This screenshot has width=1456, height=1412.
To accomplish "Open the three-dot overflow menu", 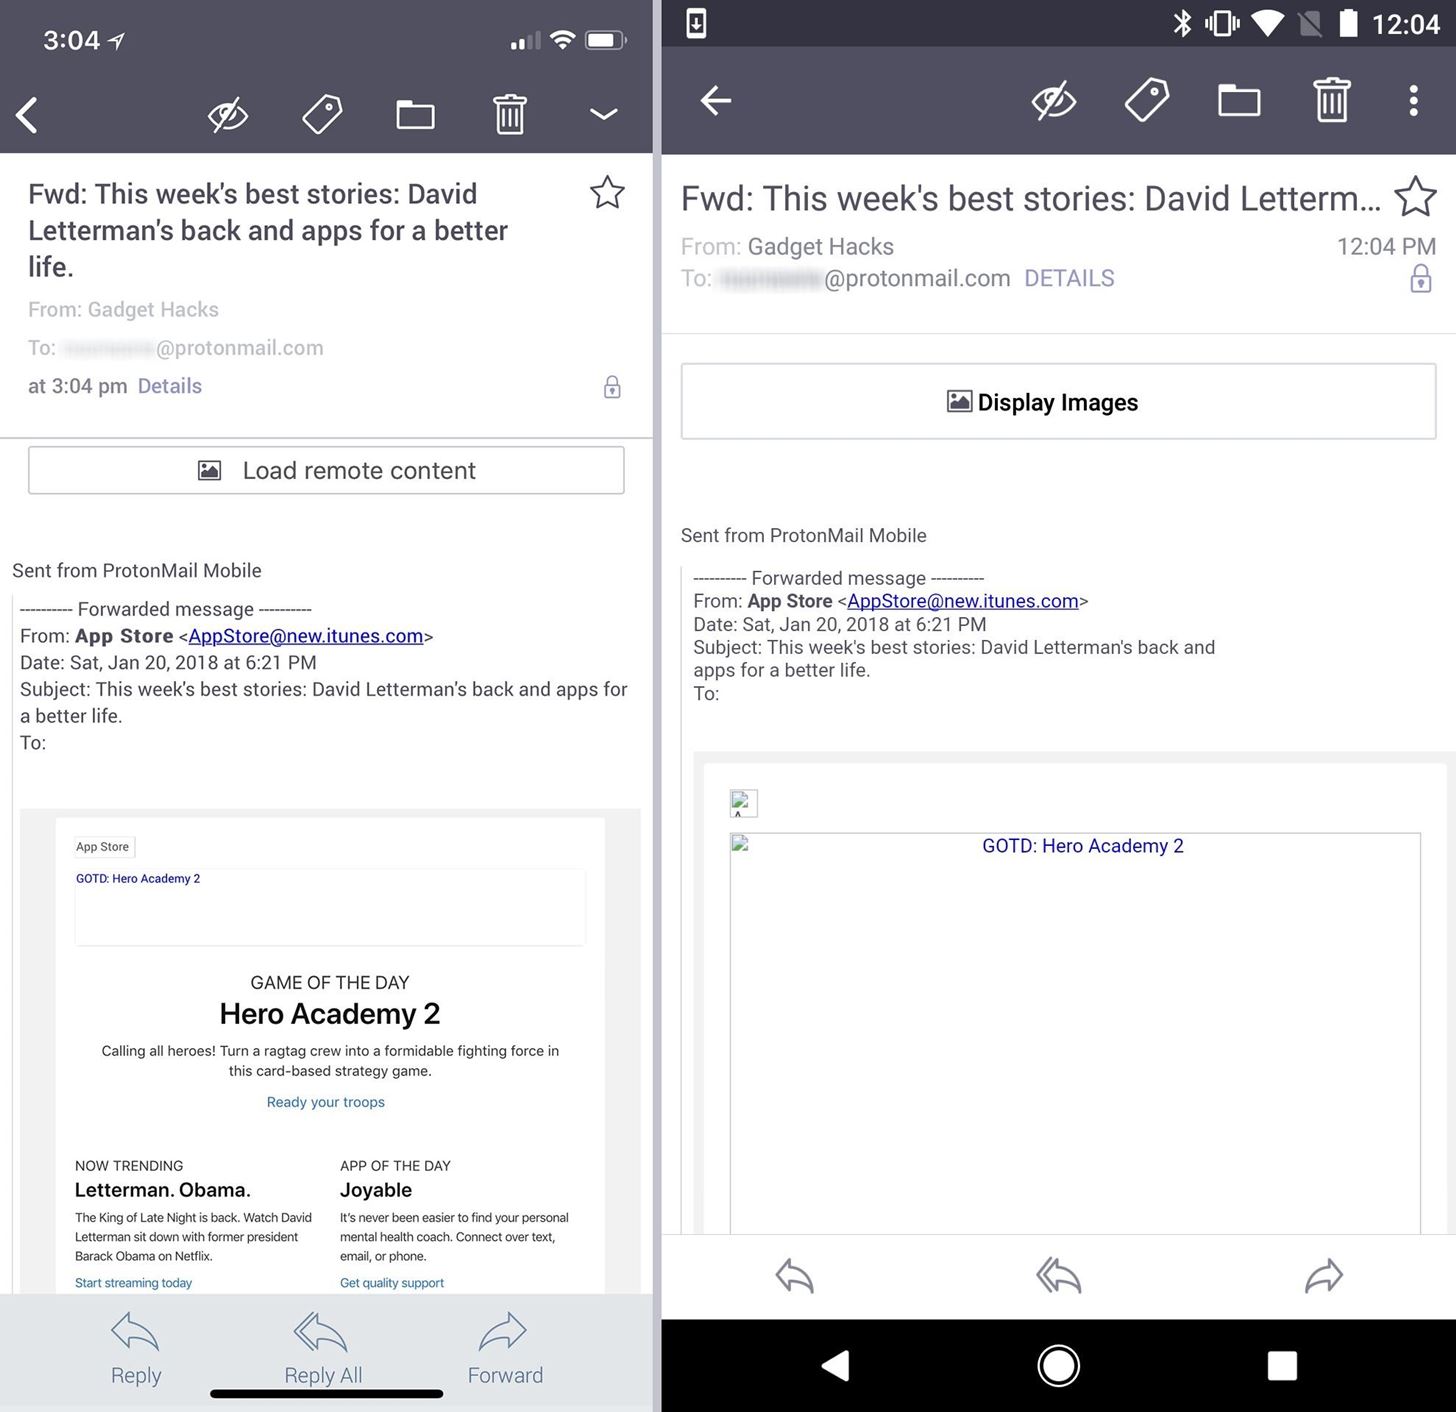I will click(1413, 100).
